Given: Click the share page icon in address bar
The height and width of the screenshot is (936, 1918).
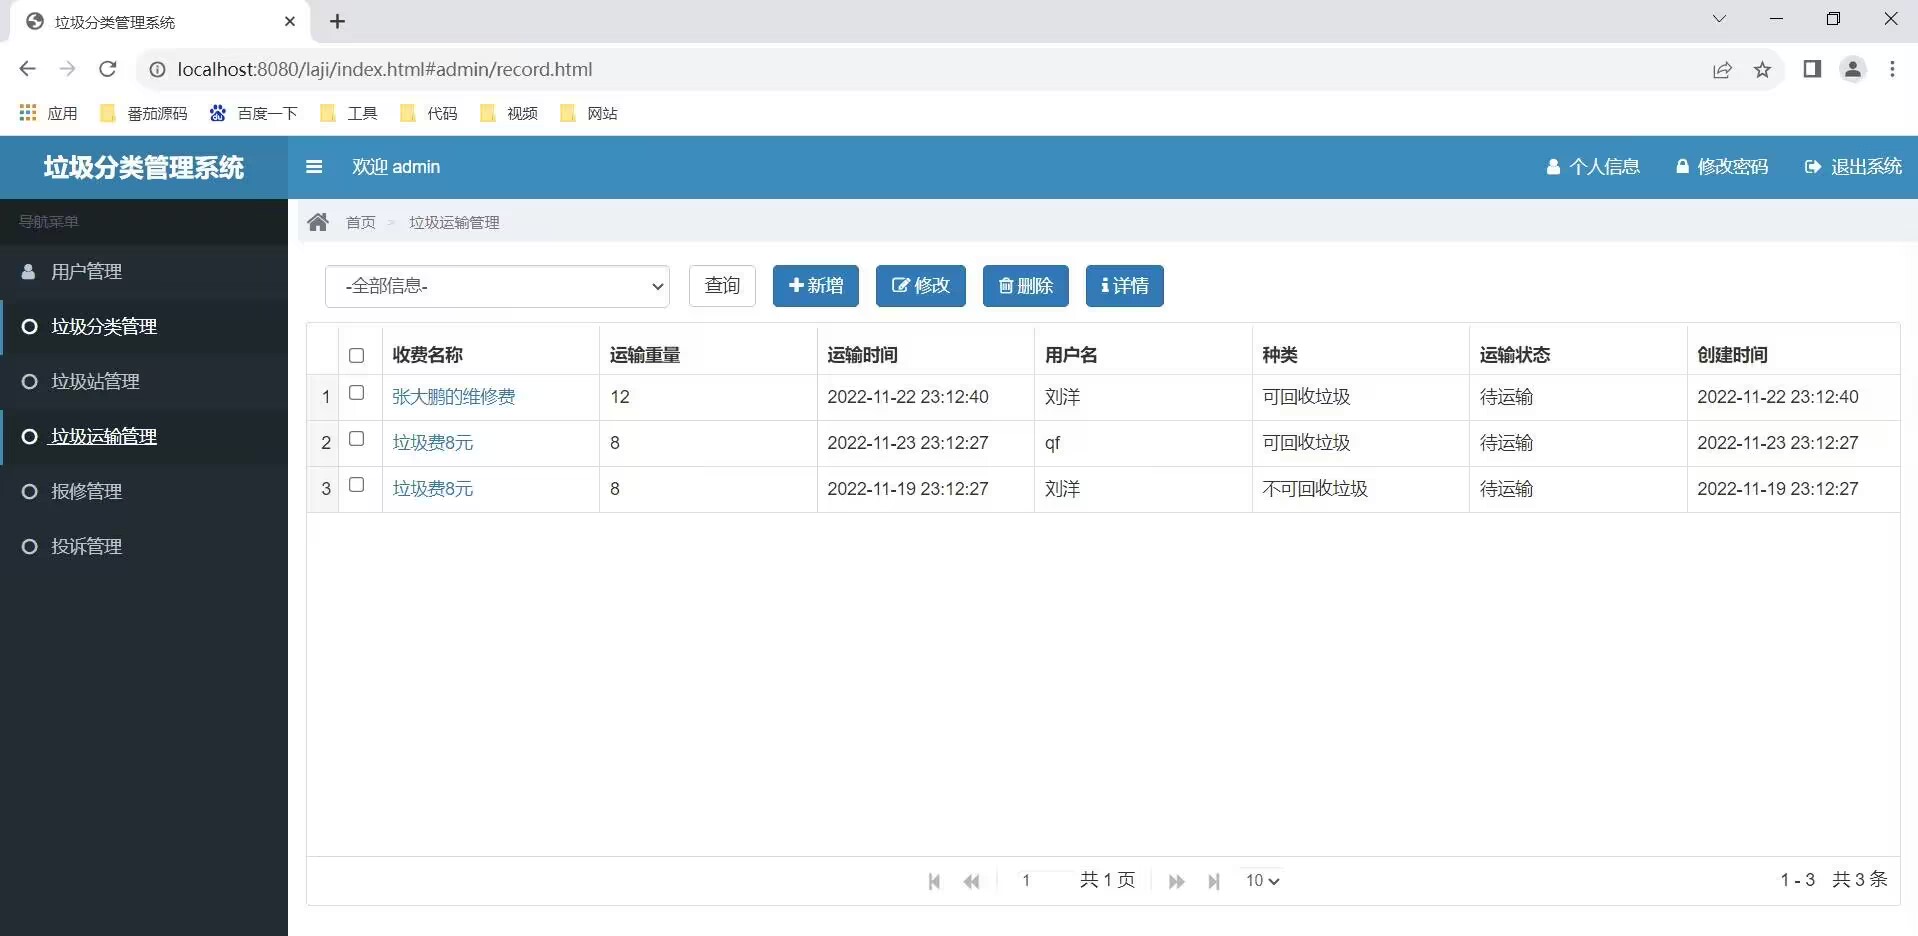Looking at the screenshot, I should coord(1722,69).
